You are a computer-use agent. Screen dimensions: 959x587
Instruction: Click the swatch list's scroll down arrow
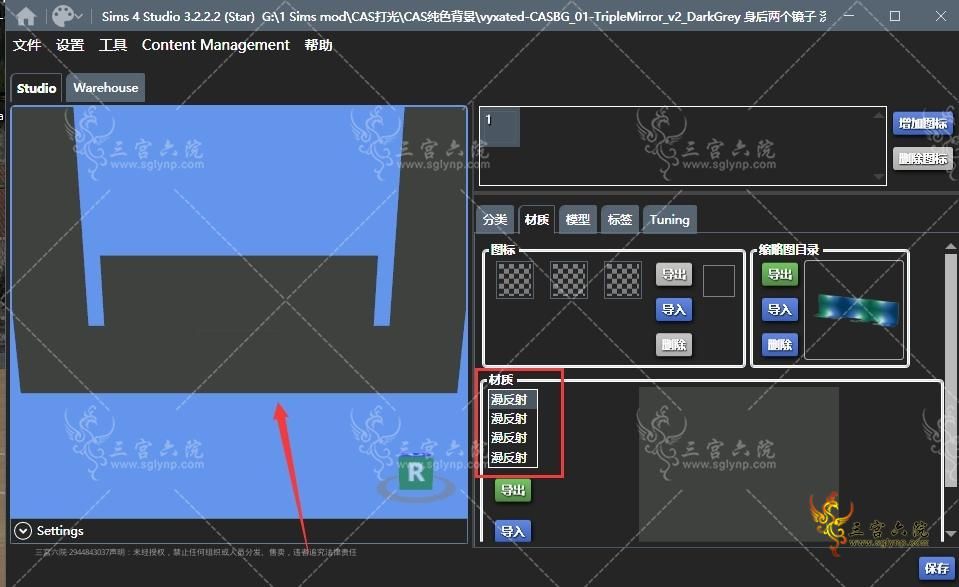pos(879,177)
